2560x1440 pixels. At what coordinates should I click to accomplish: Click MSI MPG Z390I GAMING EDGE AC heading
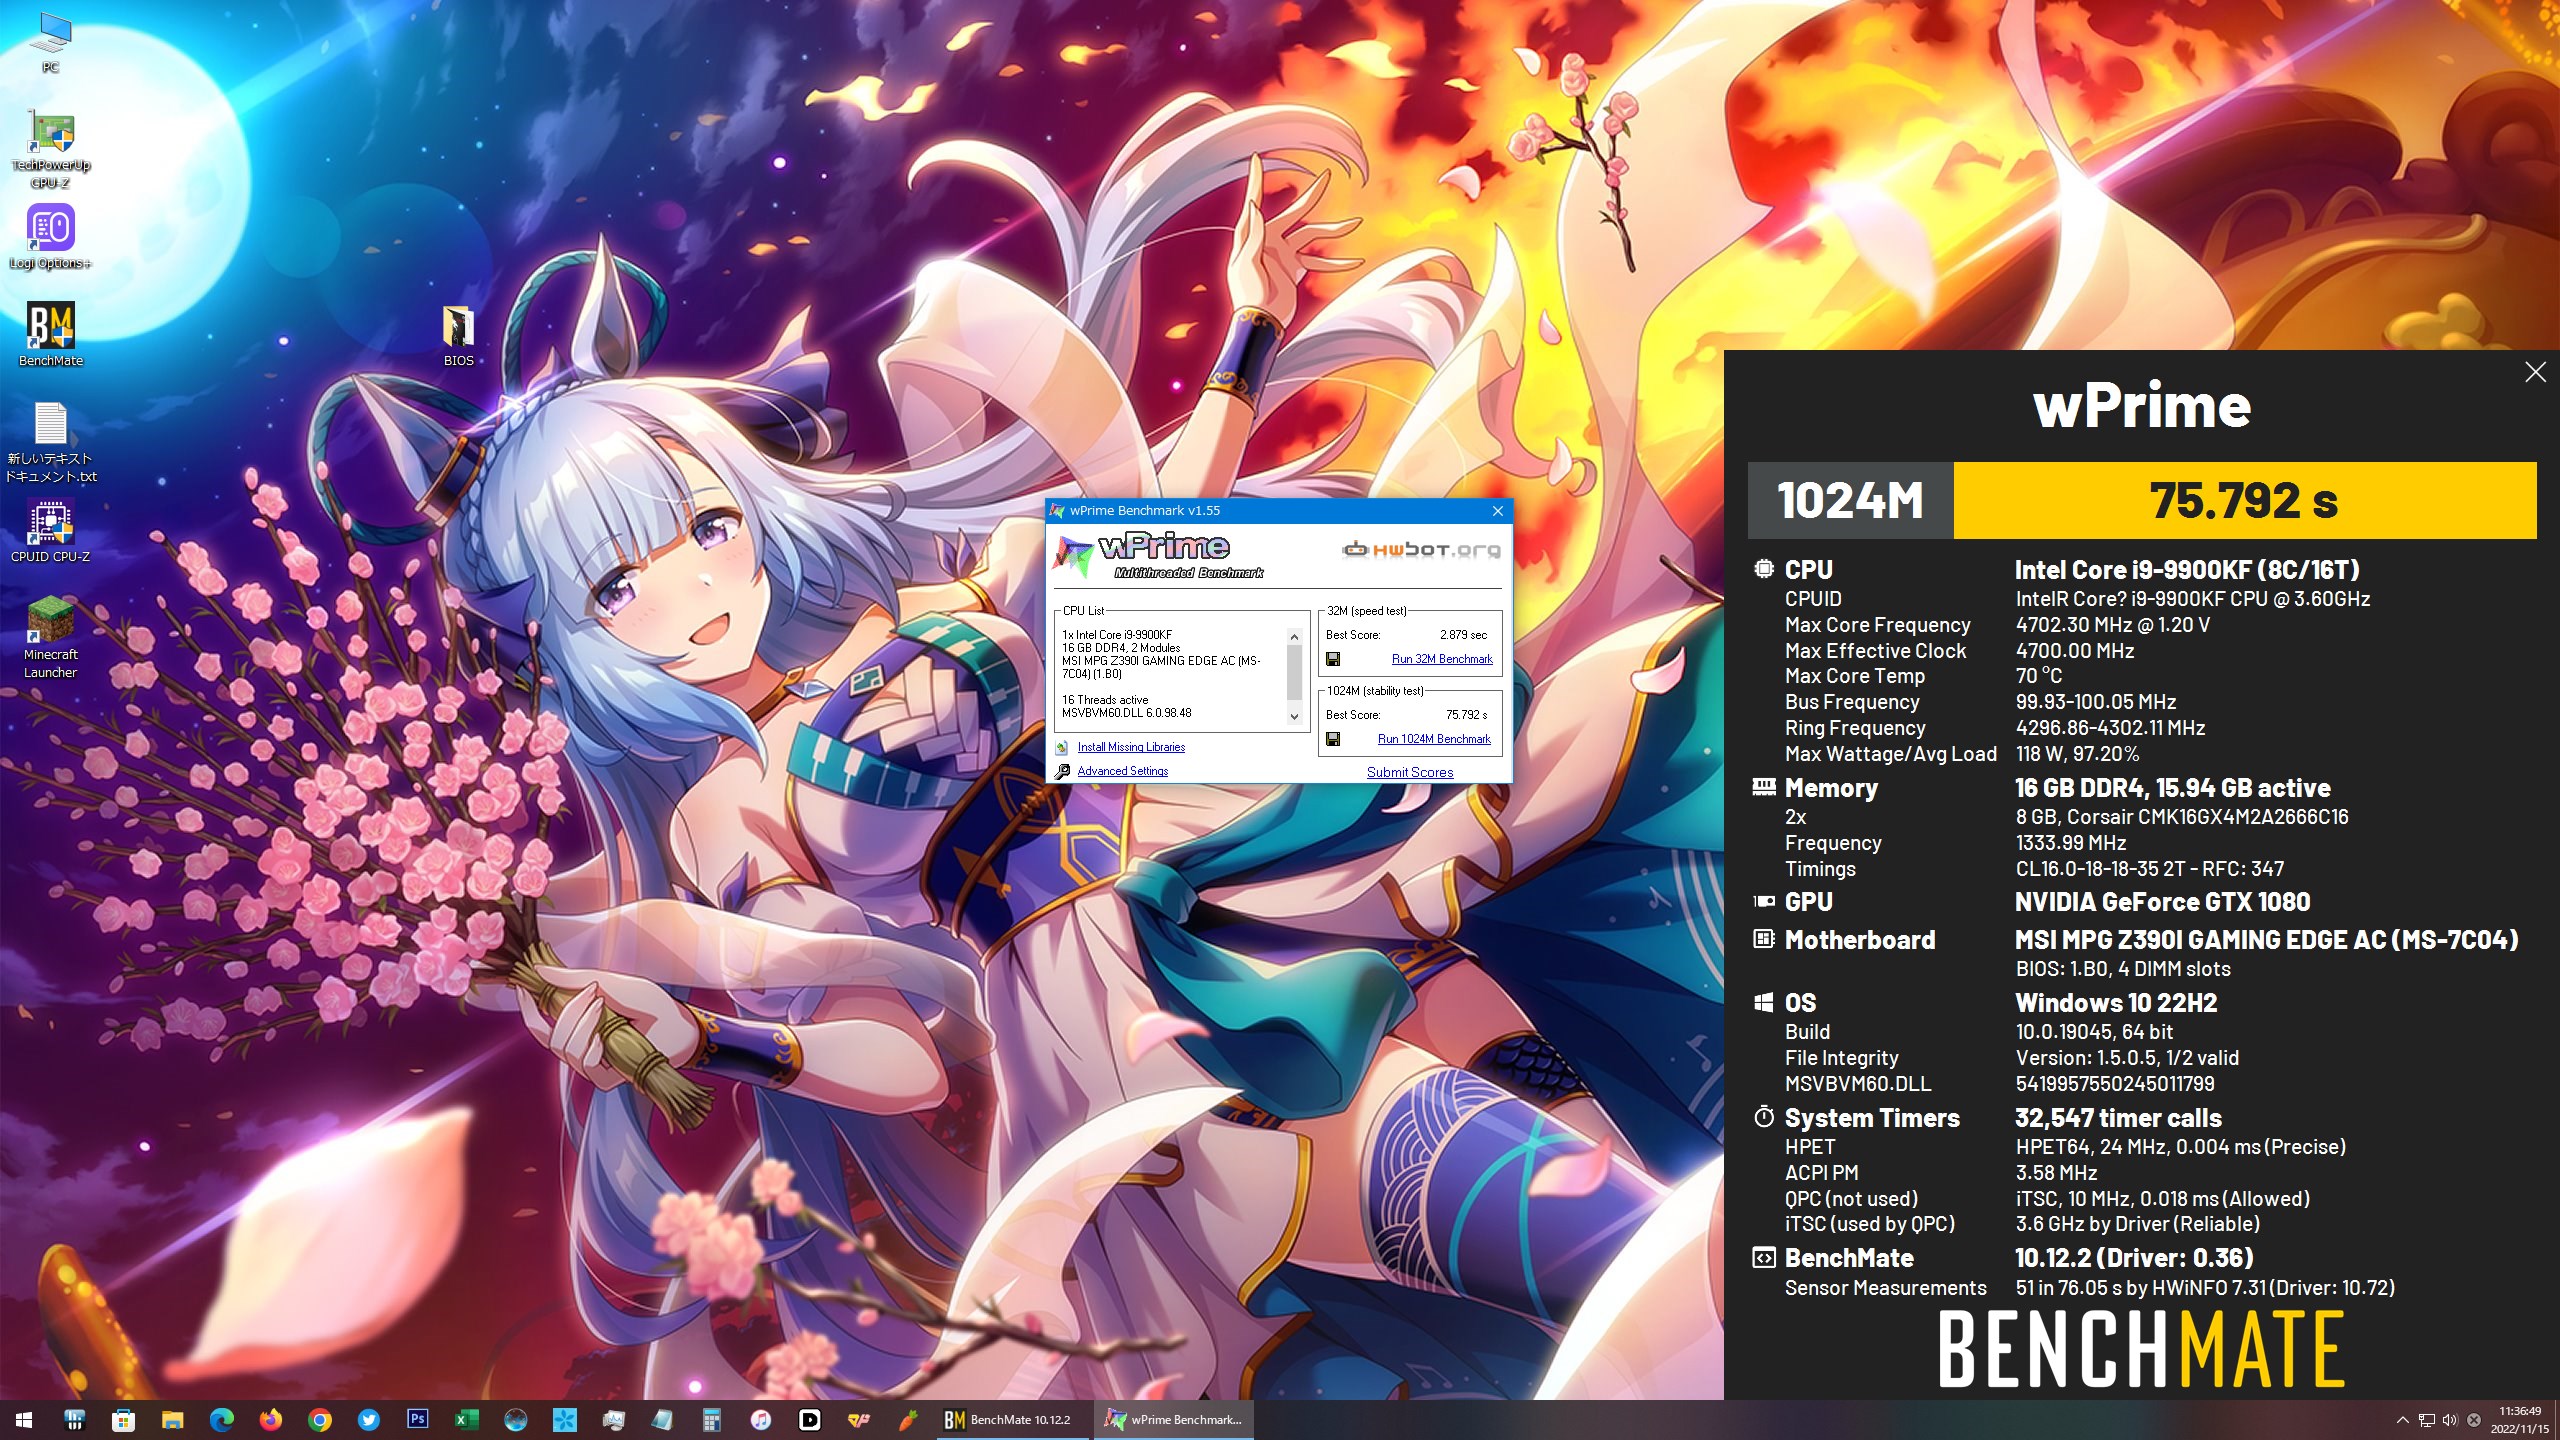[x=2266, y=940]
